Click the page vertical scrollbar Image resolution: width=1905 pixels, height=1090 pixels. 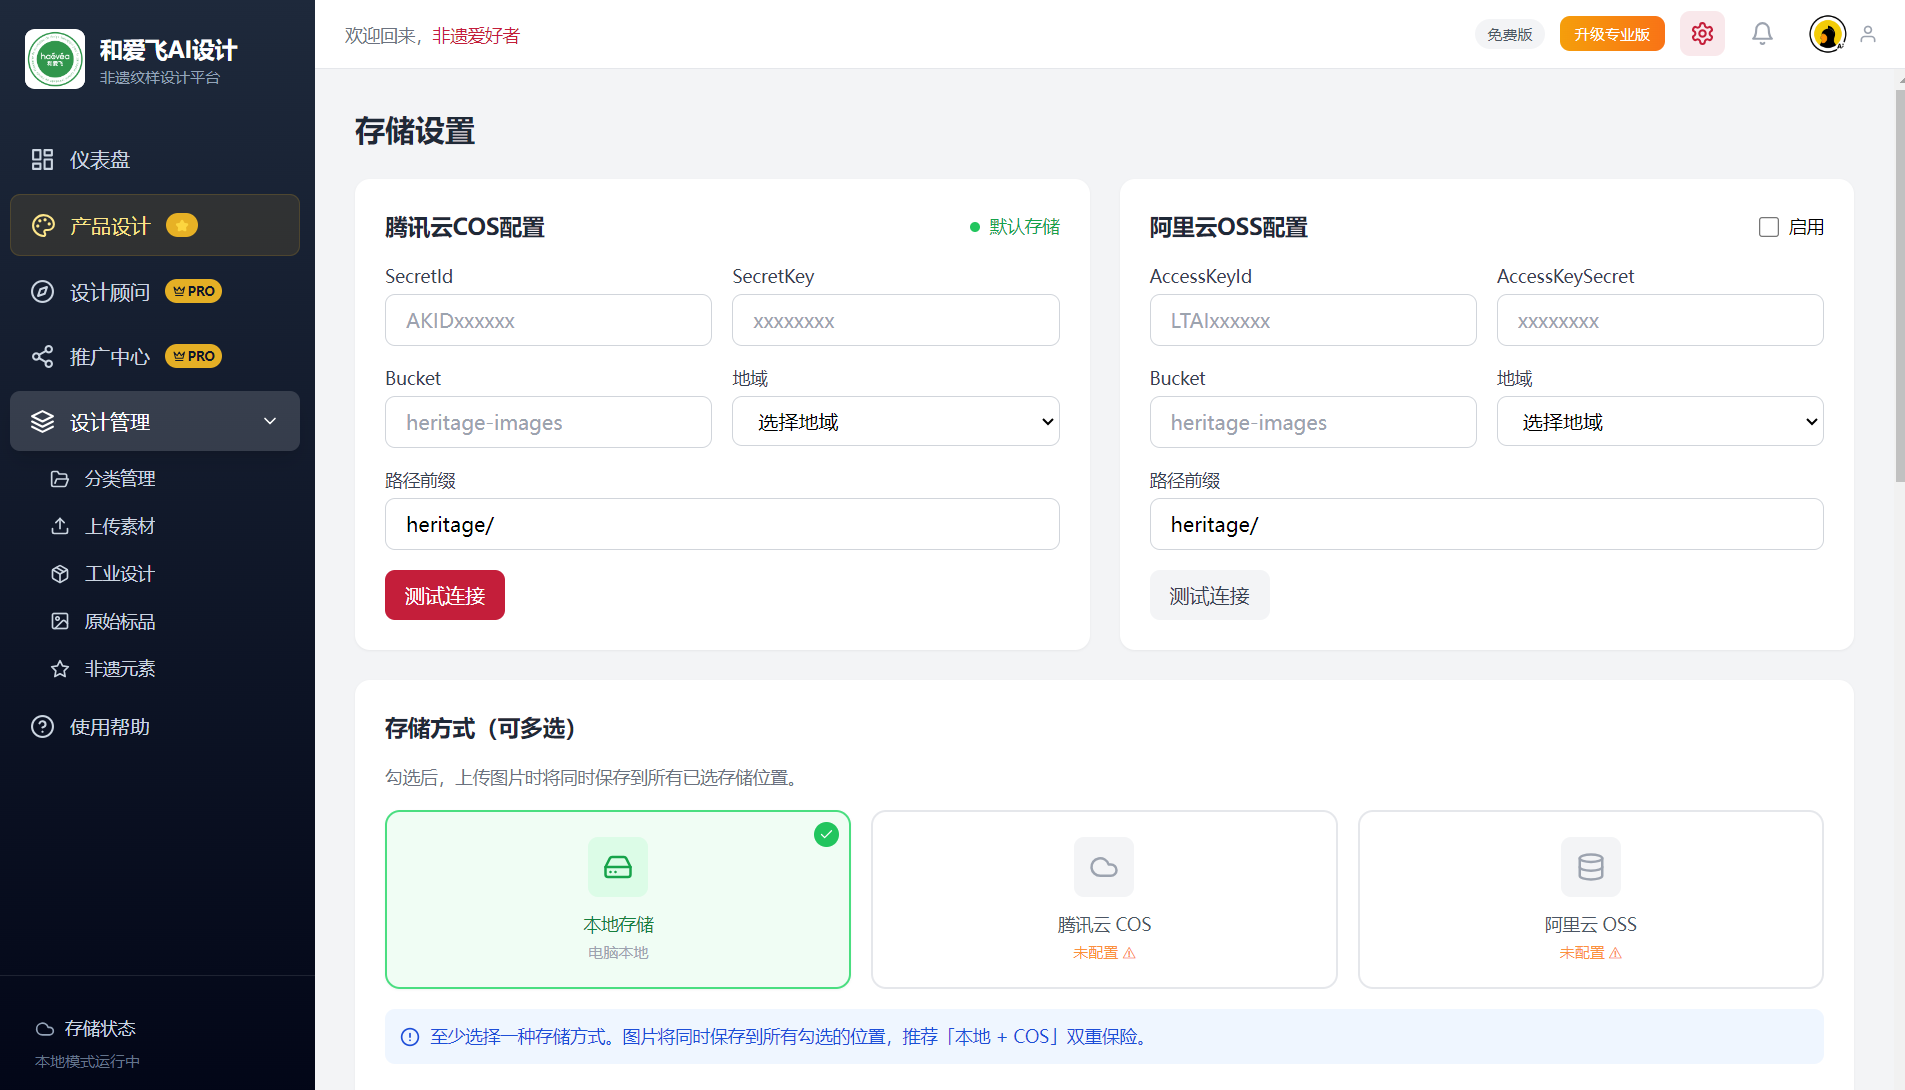1900,287
